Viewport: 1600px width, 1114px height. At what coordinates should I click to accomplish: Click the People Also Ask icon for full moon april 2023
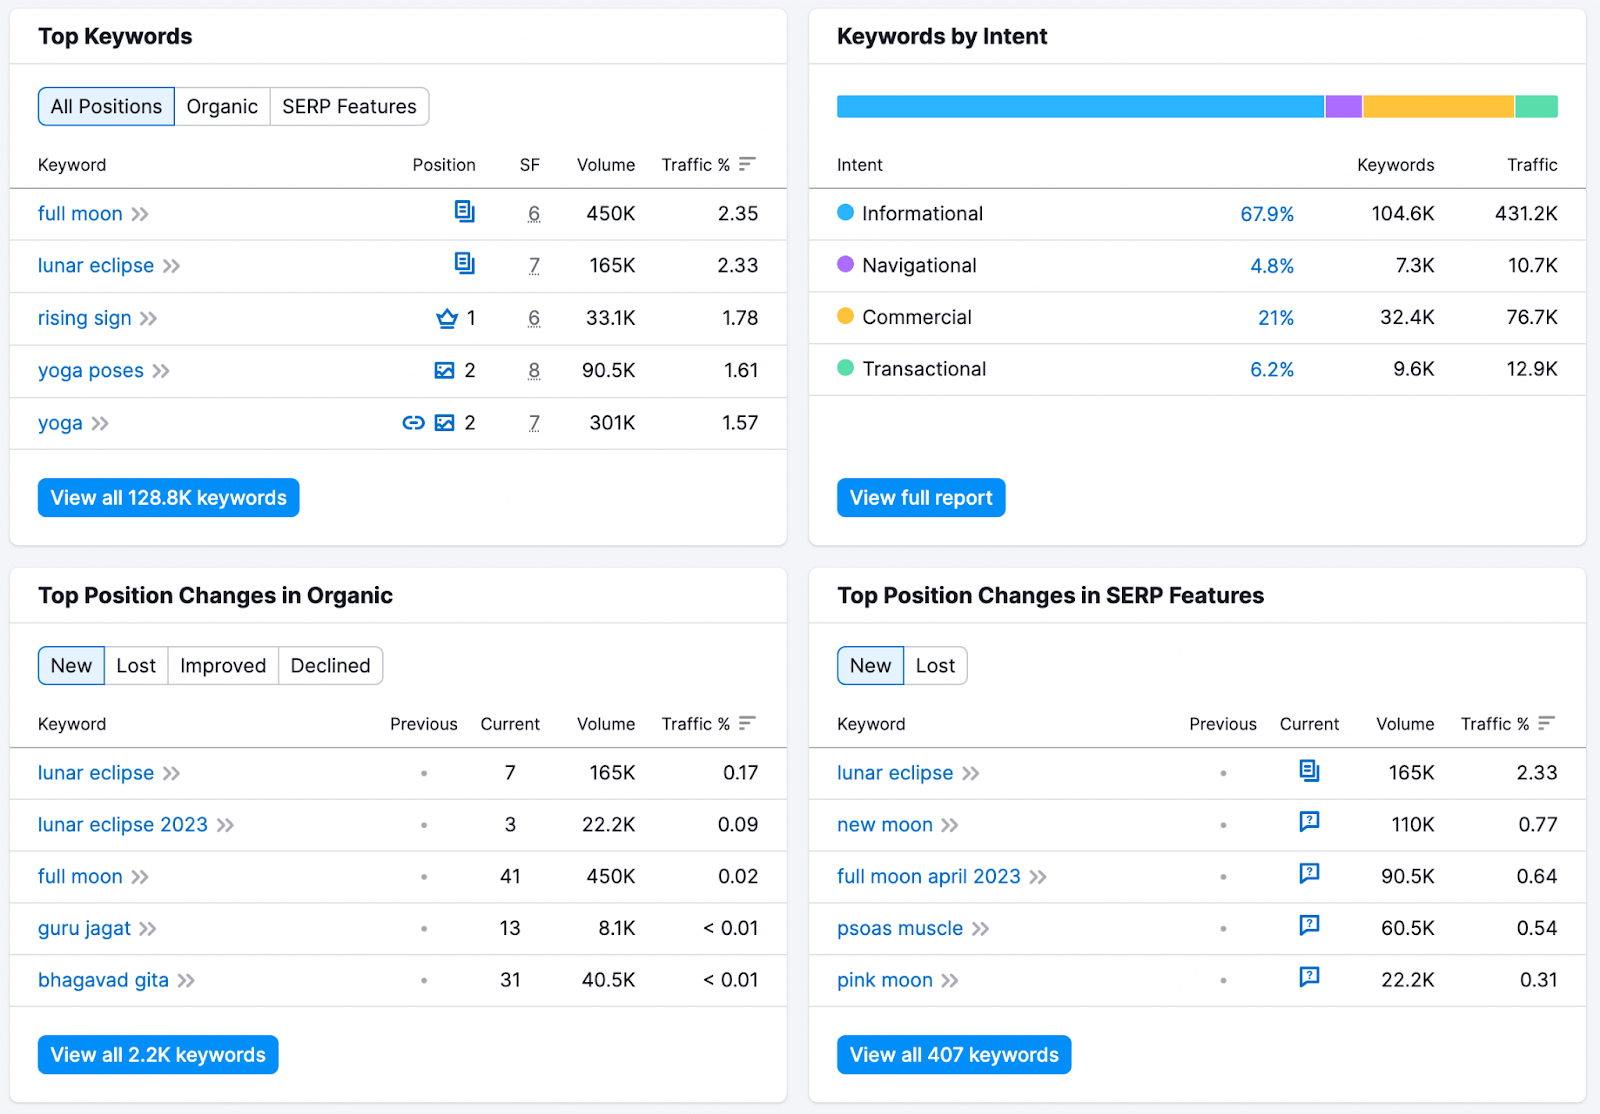click(x=1309, y=876)
